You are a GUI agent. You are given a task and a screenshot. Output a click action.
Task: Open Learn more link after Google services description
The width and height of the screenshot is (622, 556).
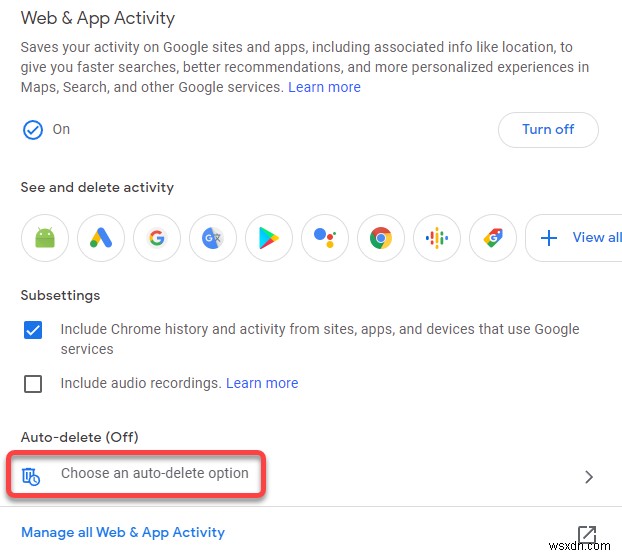click(324, 87)
